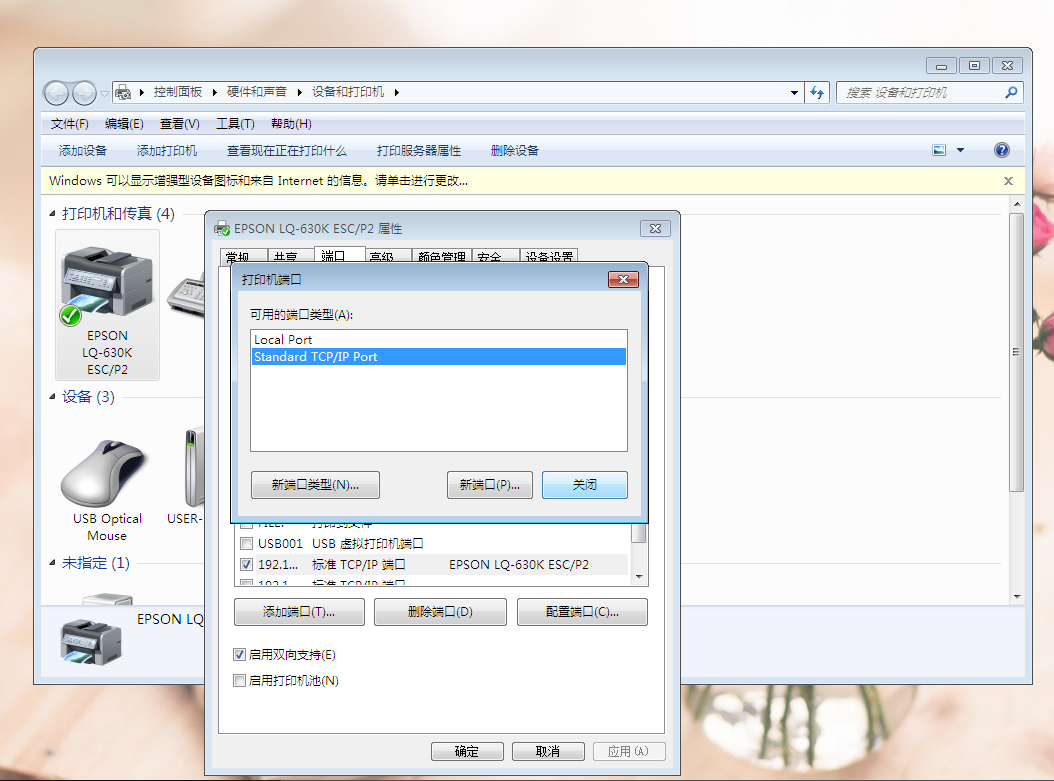This screenshot has width=1054, height=781.
Task: Click 添加打印机 in toolbar
Action: point(167,151)
